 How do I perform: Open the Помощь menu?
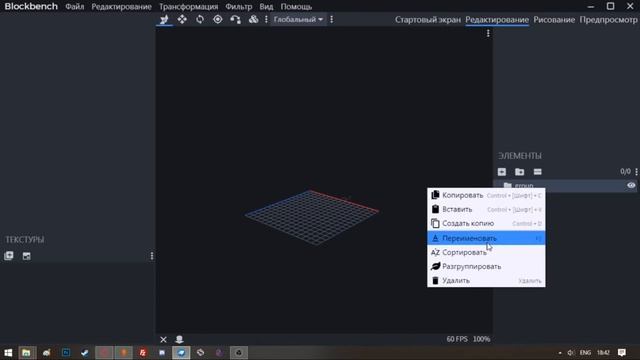coord(296,7)
